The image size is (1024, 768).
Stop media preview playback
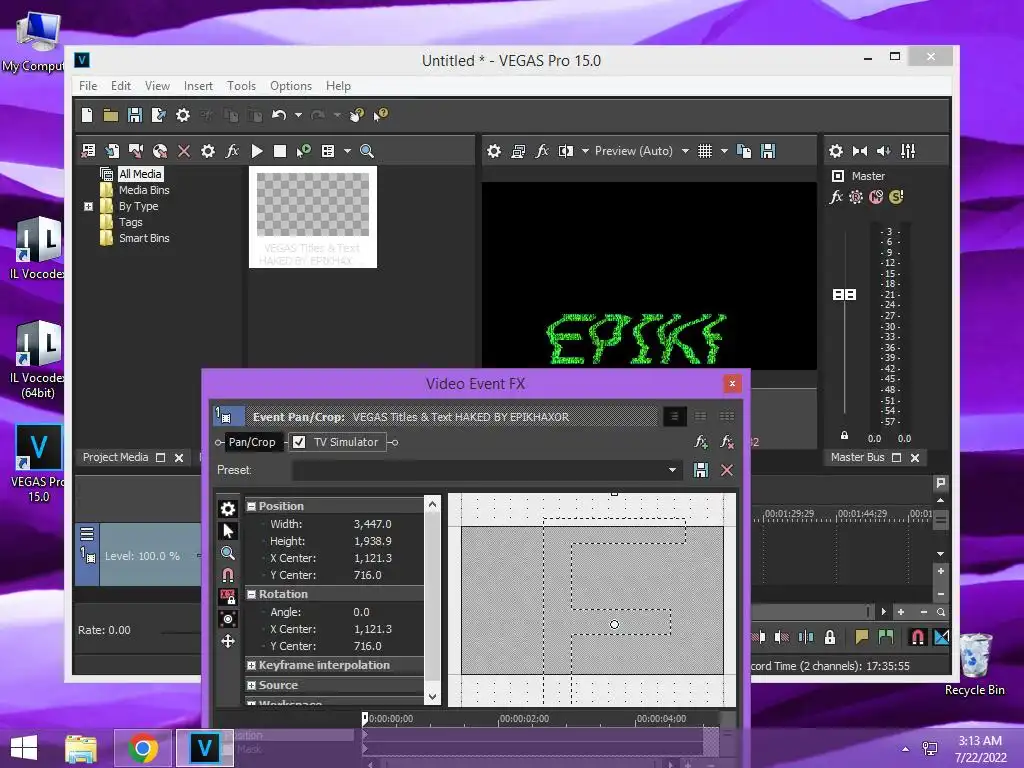pos(280,152)
